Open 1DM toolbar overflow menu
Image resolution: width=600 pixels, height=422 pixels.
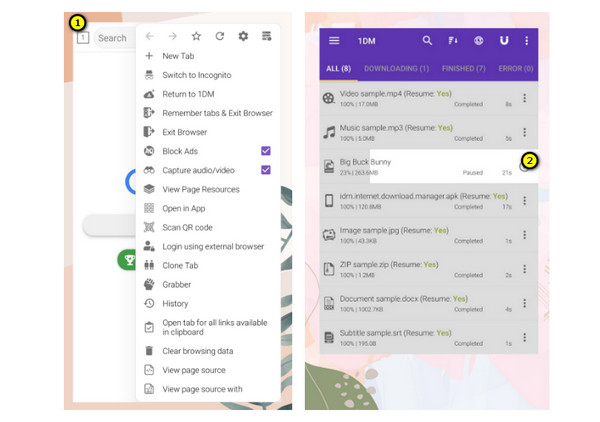pyautogui.click(x=527, y=41)
